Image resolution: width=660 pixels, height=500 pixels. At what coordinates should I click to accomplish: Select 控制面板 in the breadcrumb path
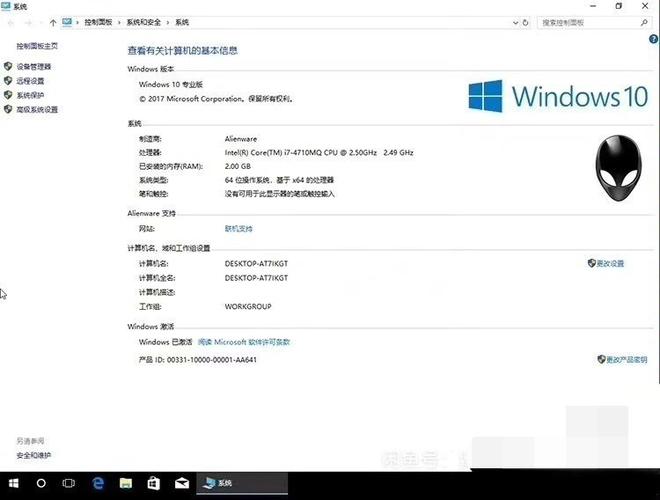(98, 22)
